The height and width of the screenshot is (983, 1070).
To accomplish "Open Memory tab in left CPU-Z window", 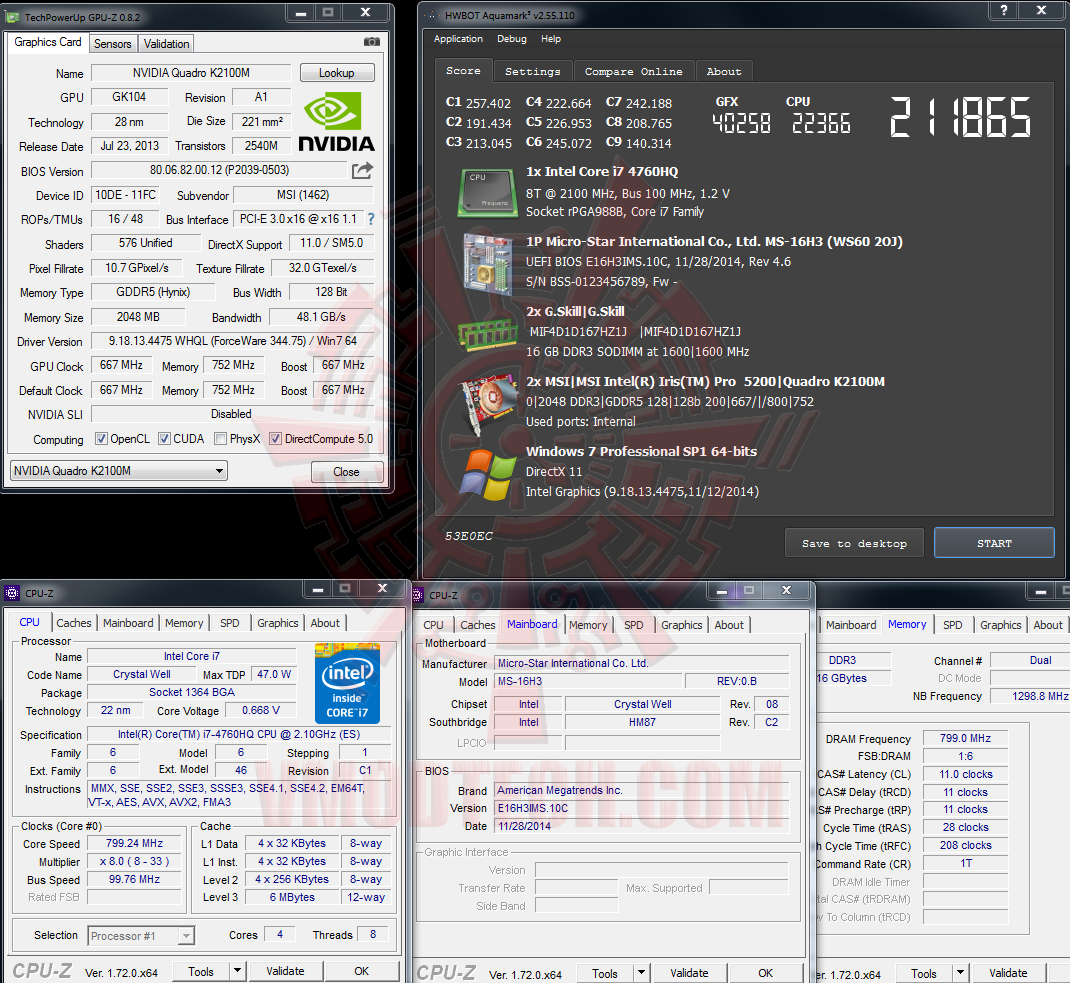I will coord(184,623).
